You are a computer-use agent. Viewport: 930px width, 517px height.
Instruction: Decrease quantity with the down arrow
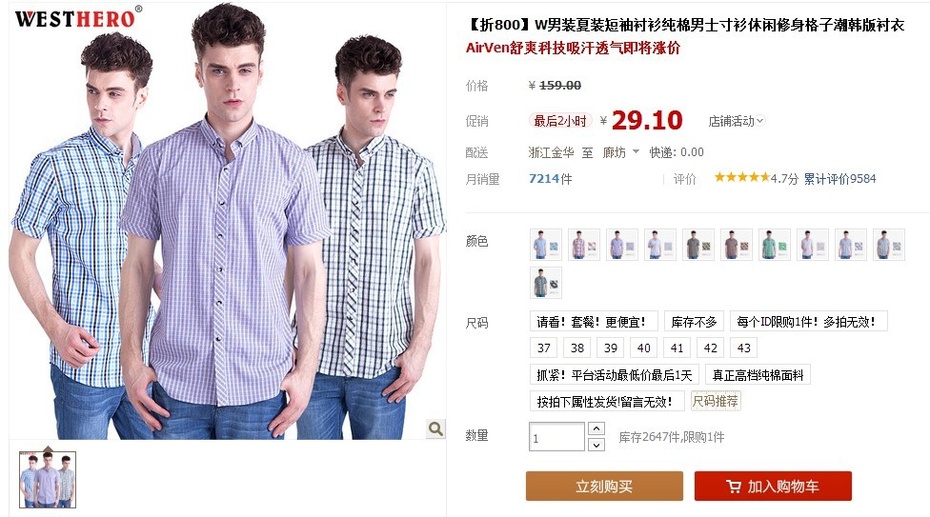(596, 444)
